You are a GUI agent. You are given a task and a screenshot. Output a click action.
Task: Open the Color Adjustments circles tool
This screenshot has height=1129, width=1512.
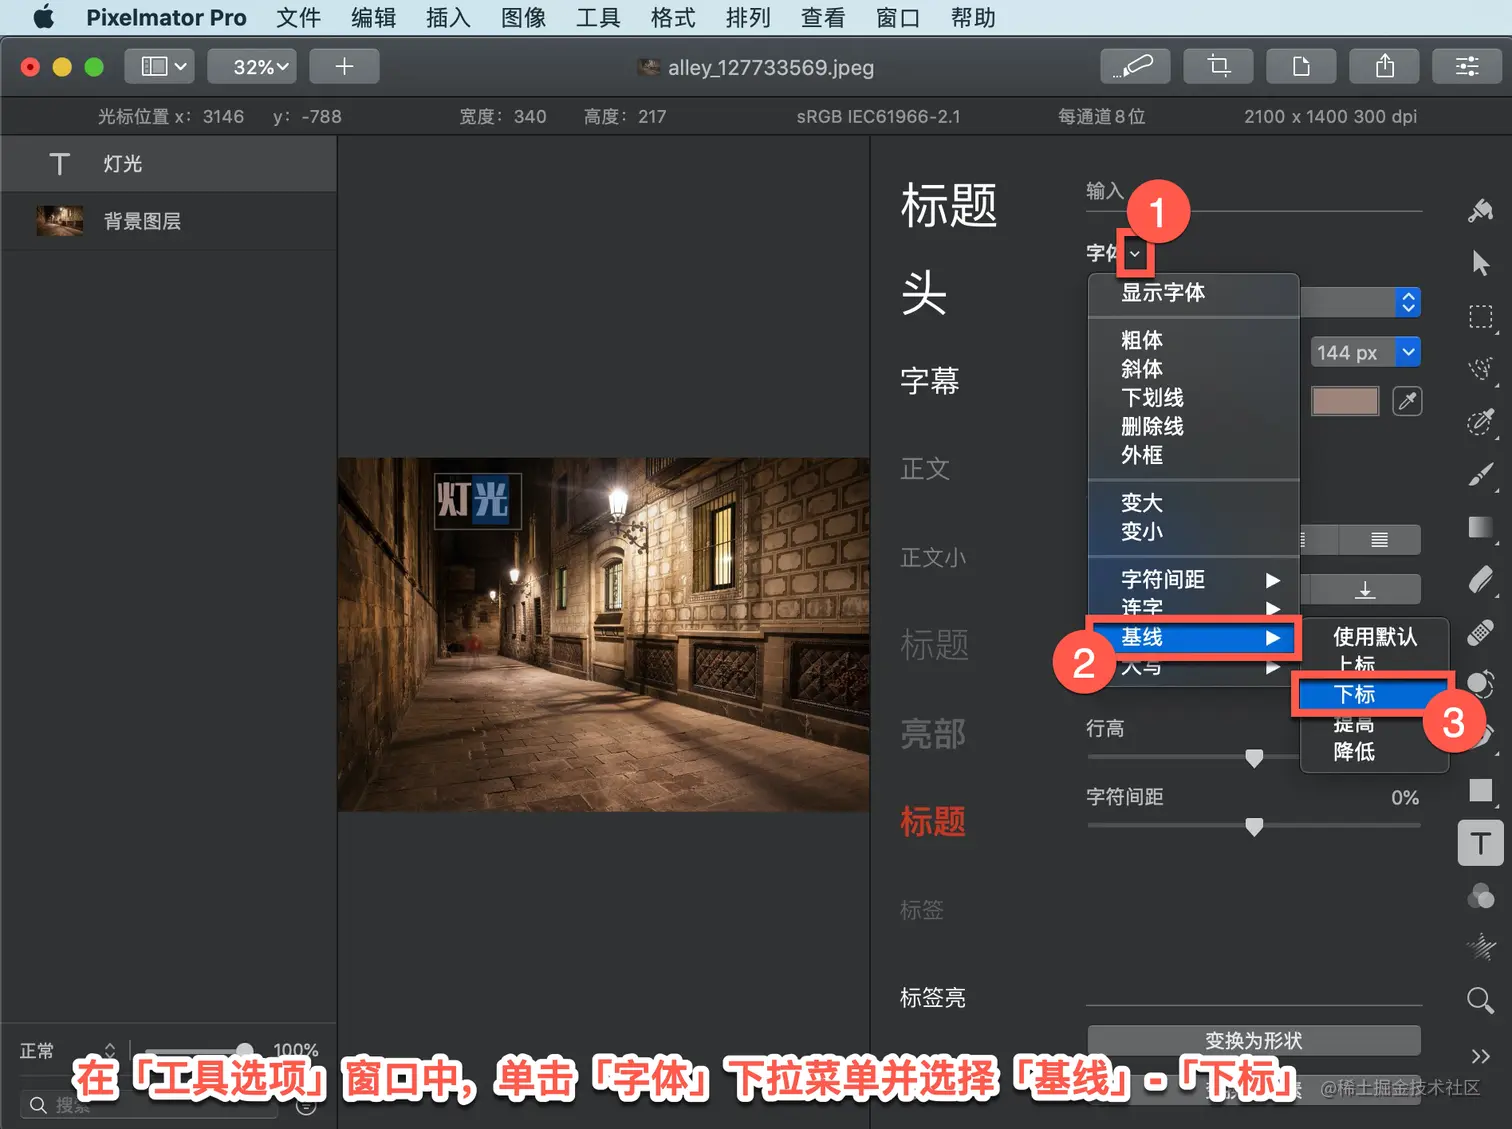(x=1481, y=896)
